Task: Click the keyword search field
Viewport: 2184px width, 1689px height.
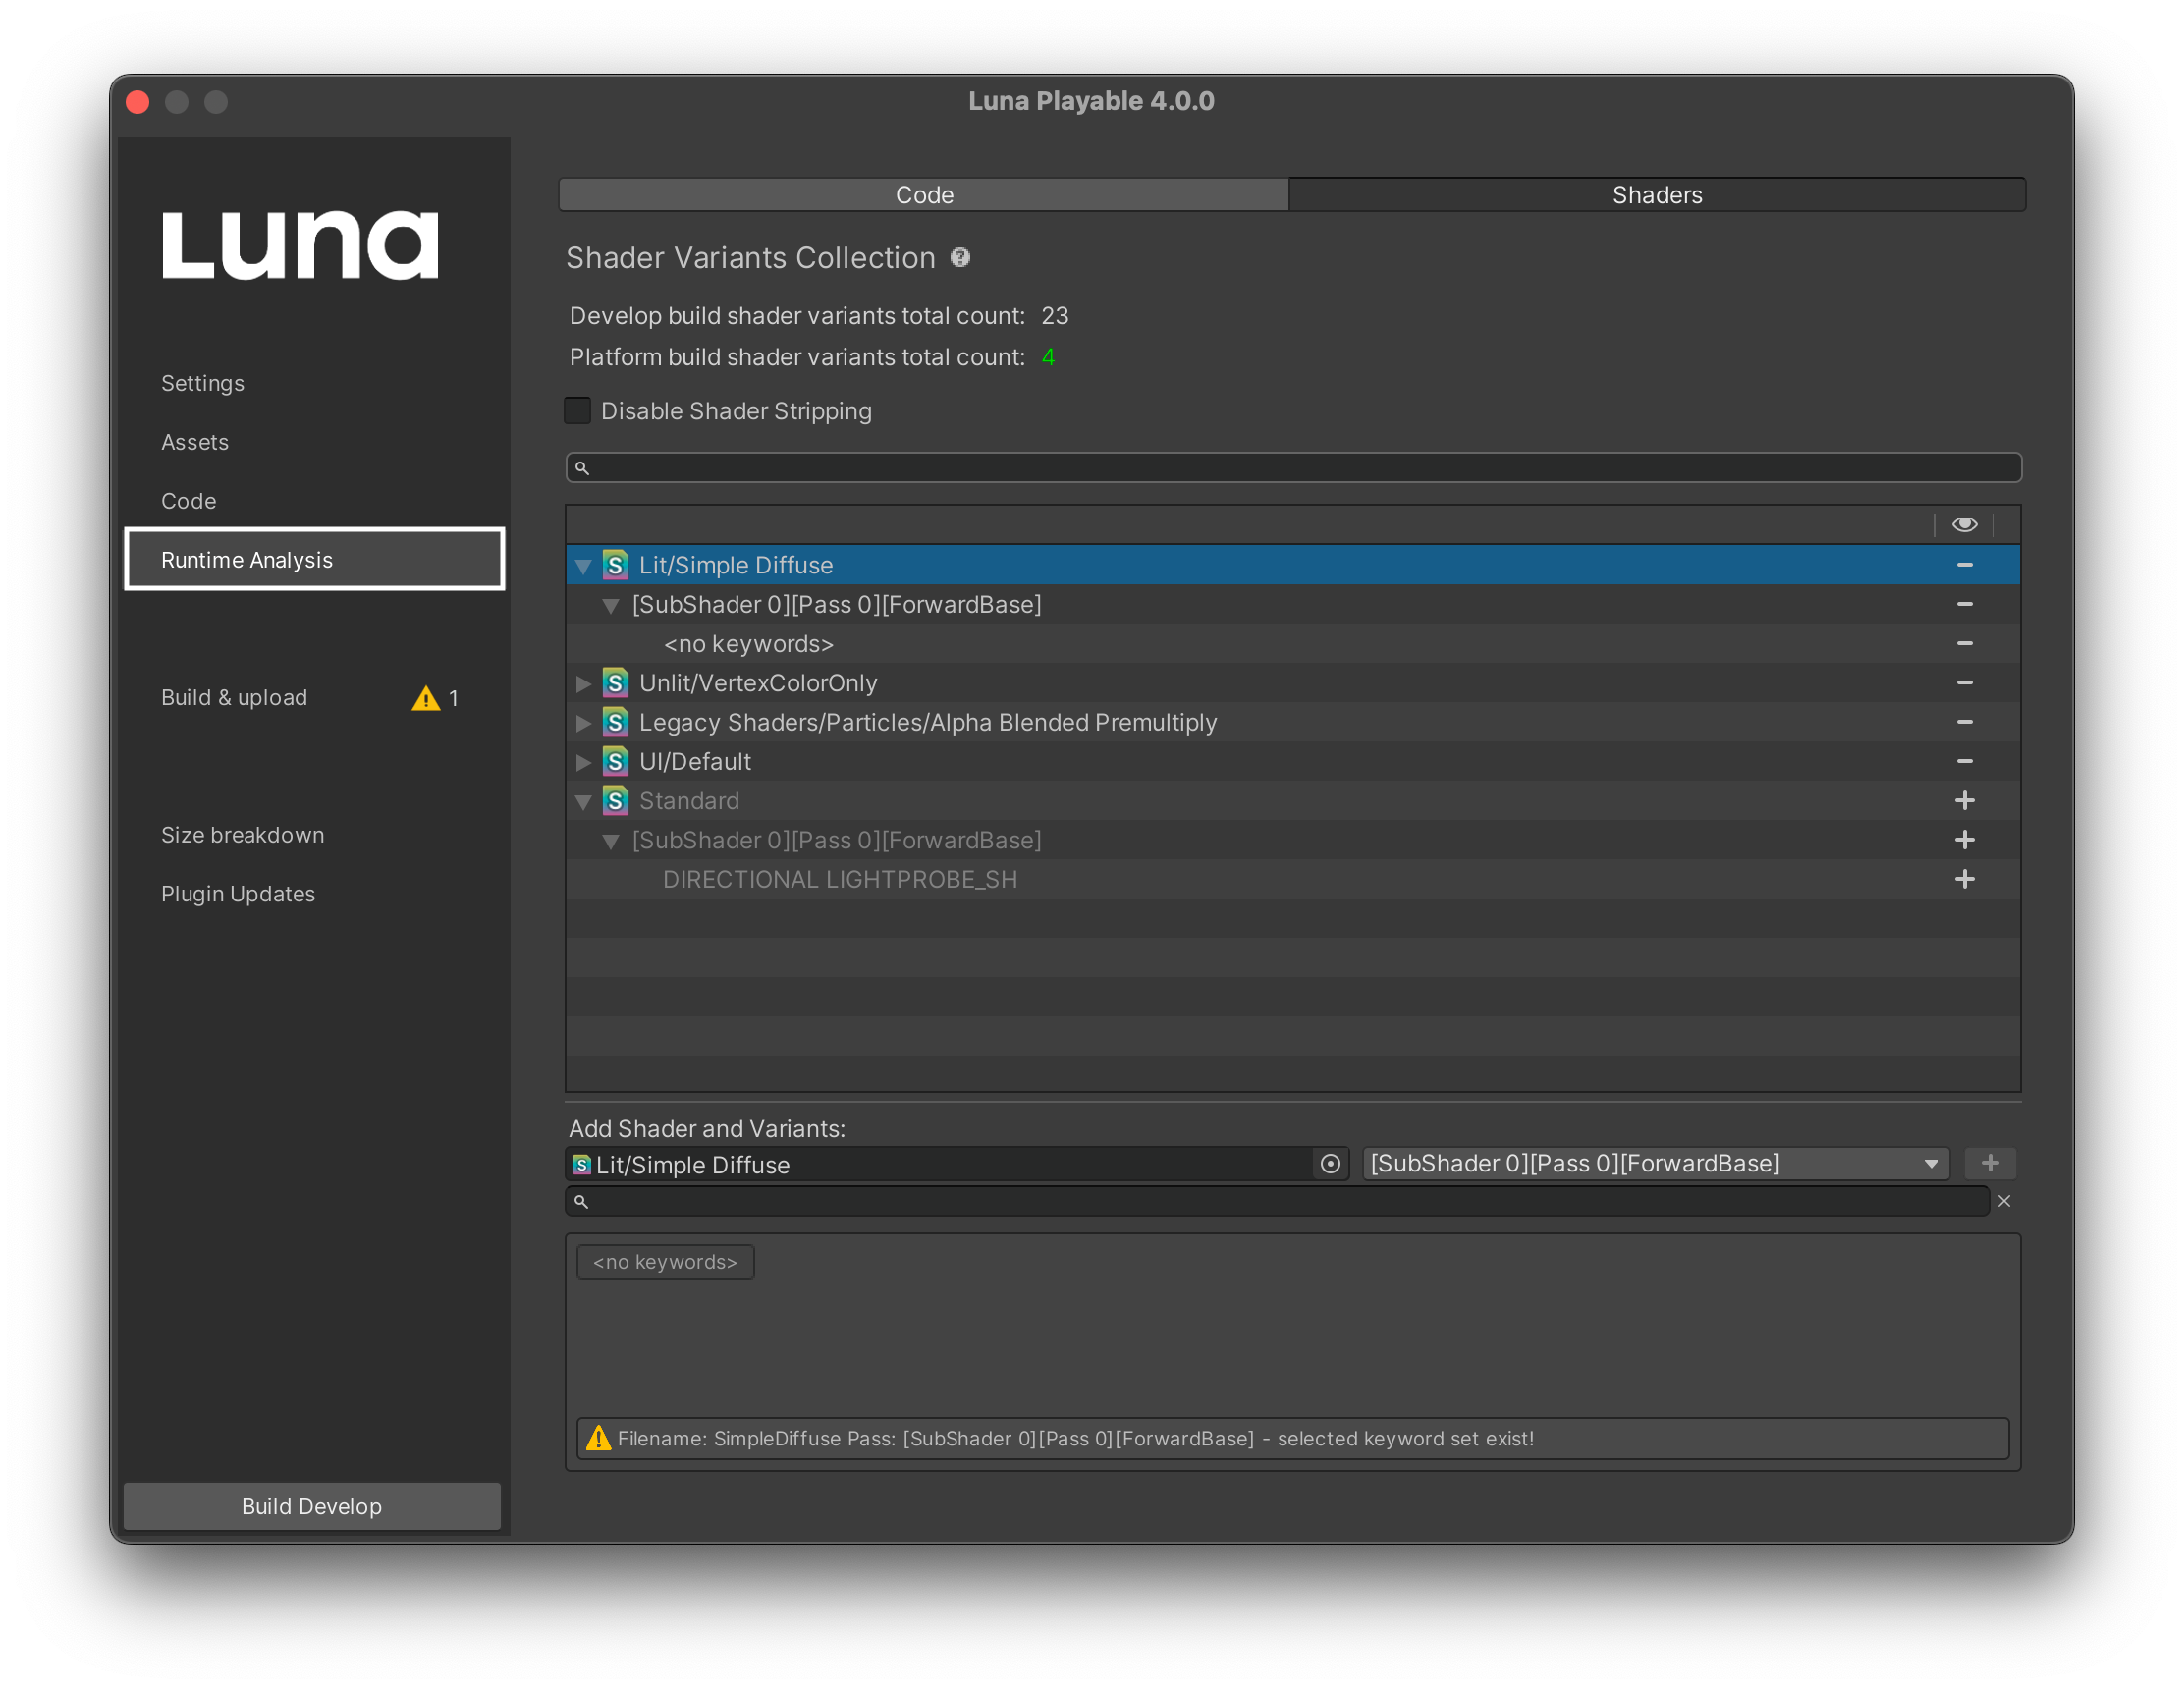Action: click(x=1277, y=1202)
